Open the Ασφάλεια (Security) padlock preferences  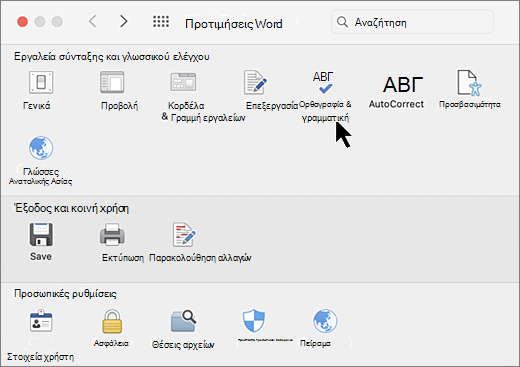(x=112, y=321)
